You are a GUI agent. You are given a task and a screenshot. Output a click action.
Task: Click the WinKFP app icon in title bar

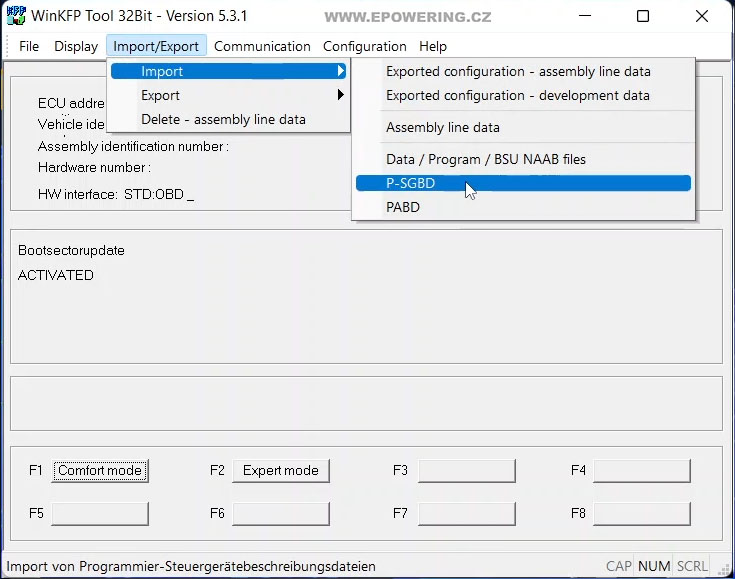(x=16, y=15)
